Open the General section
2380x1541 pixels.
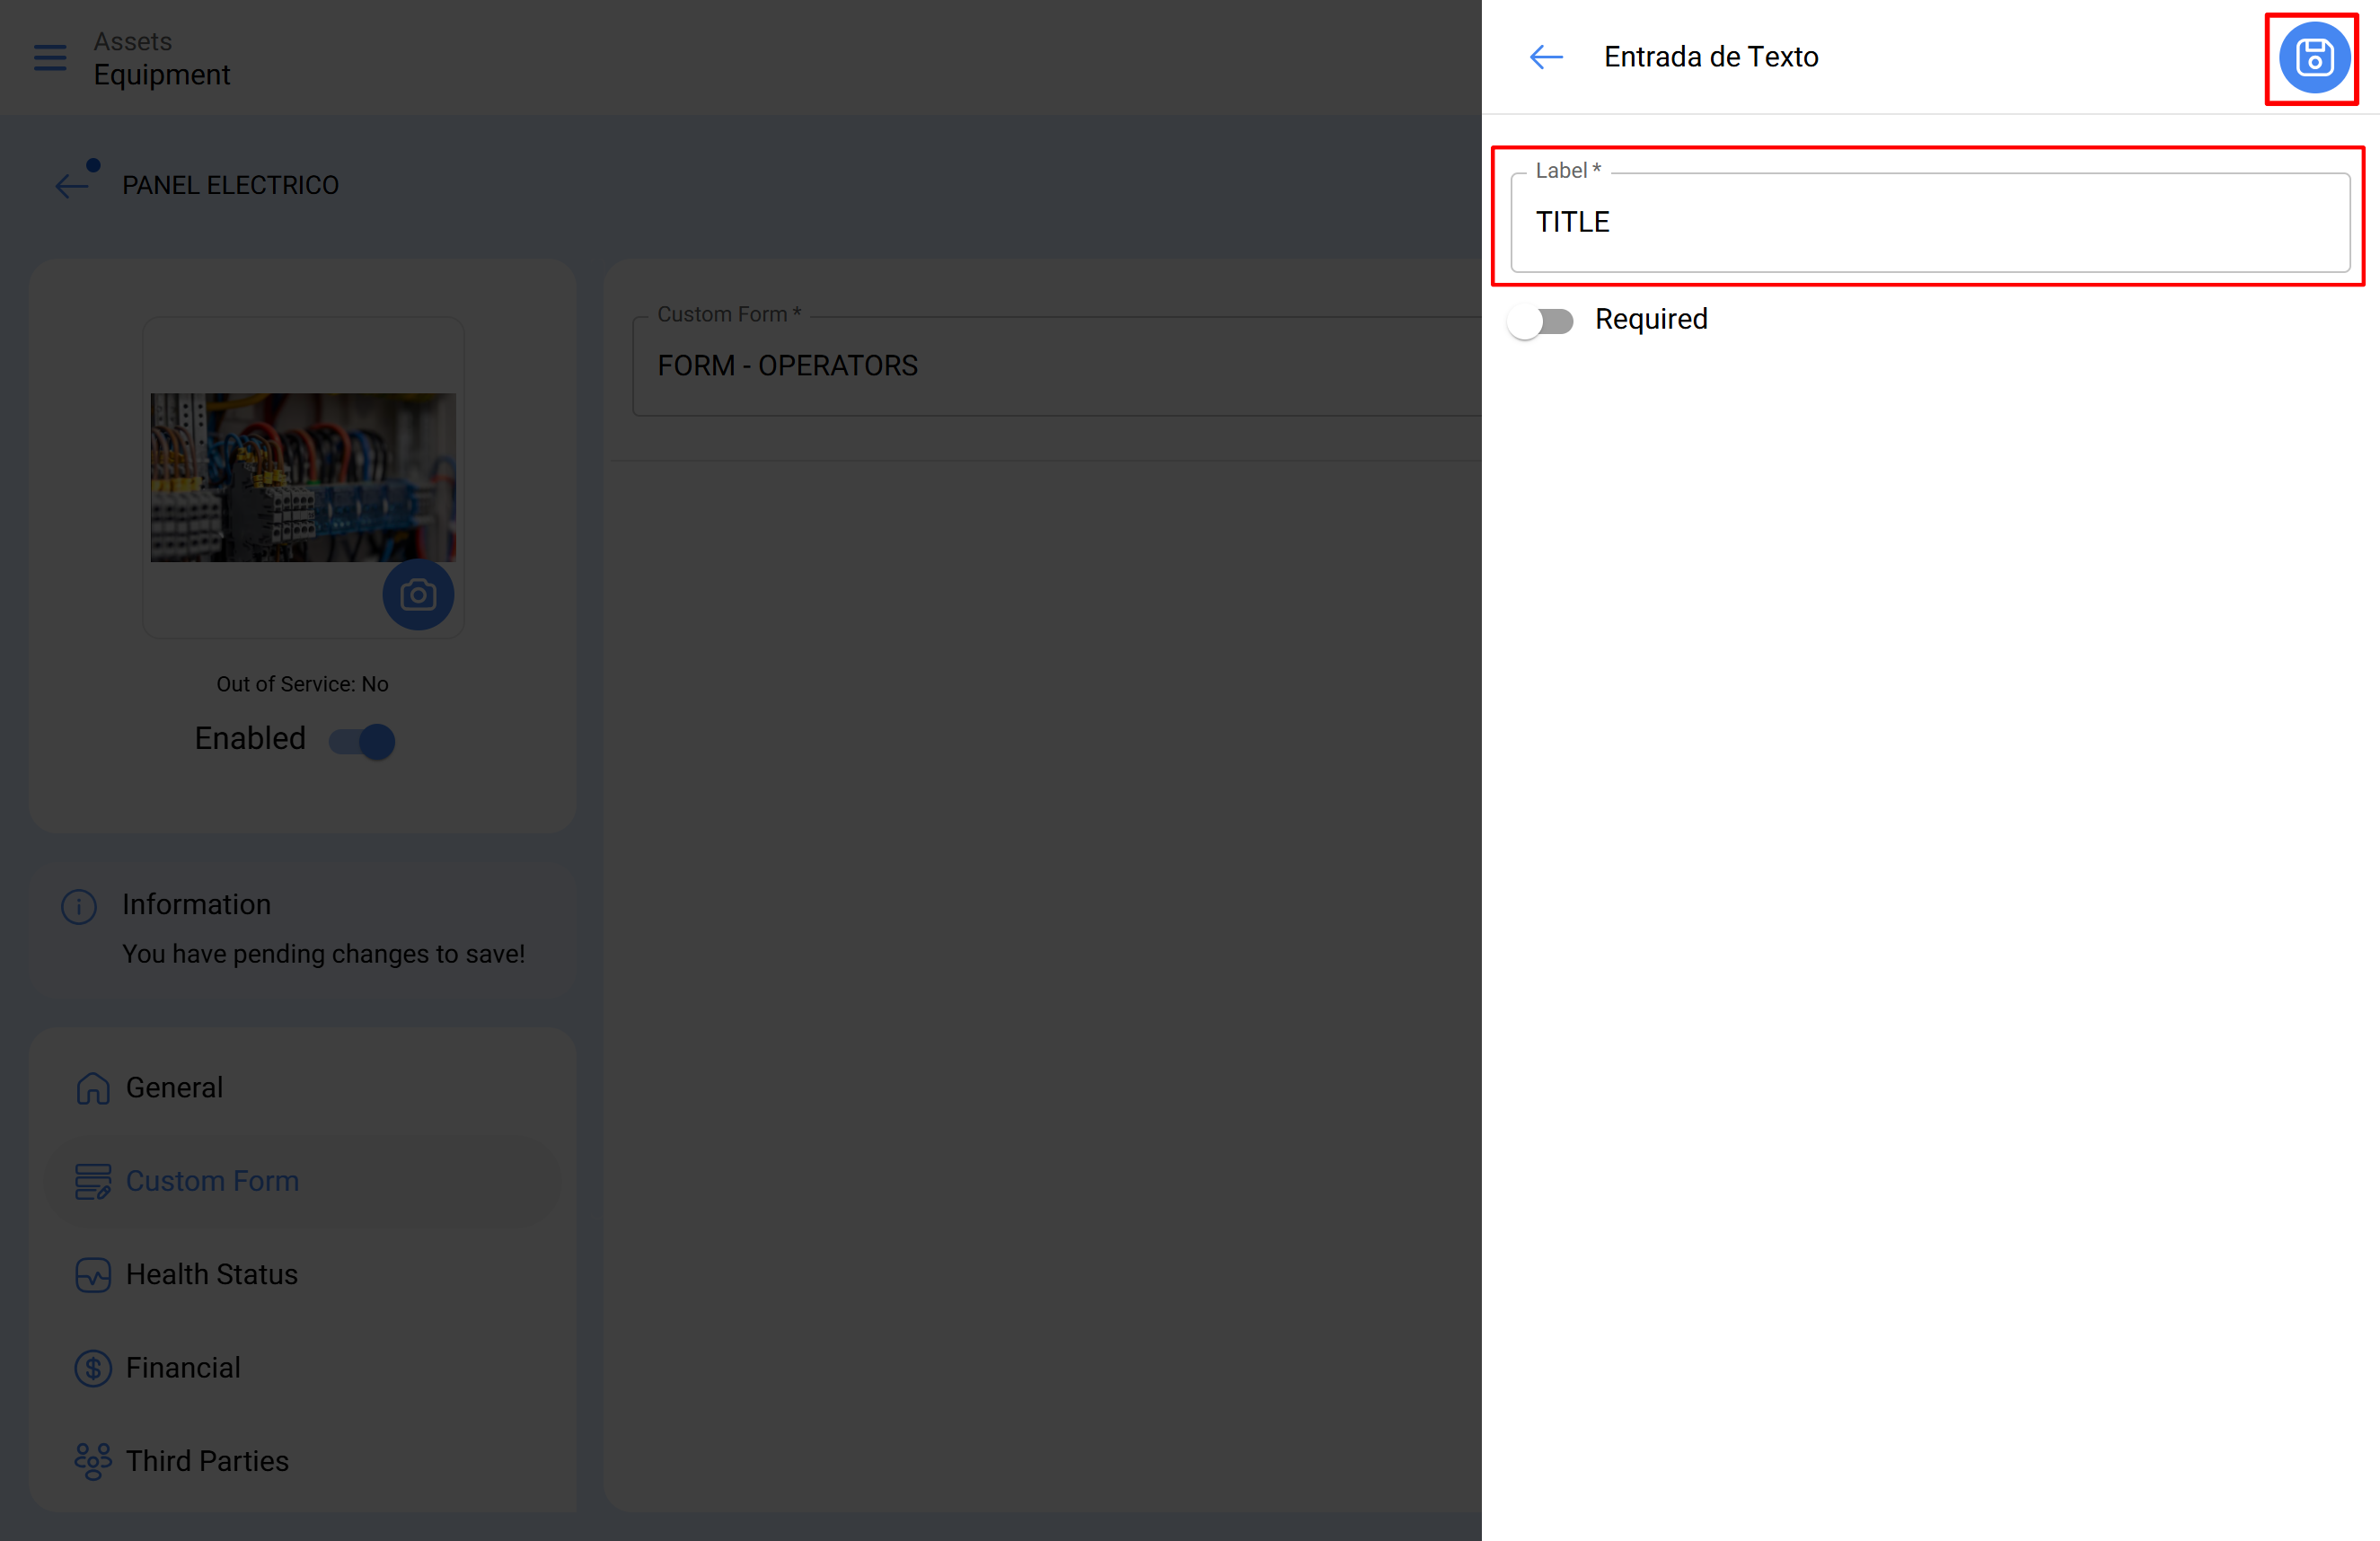point(175,1088)
